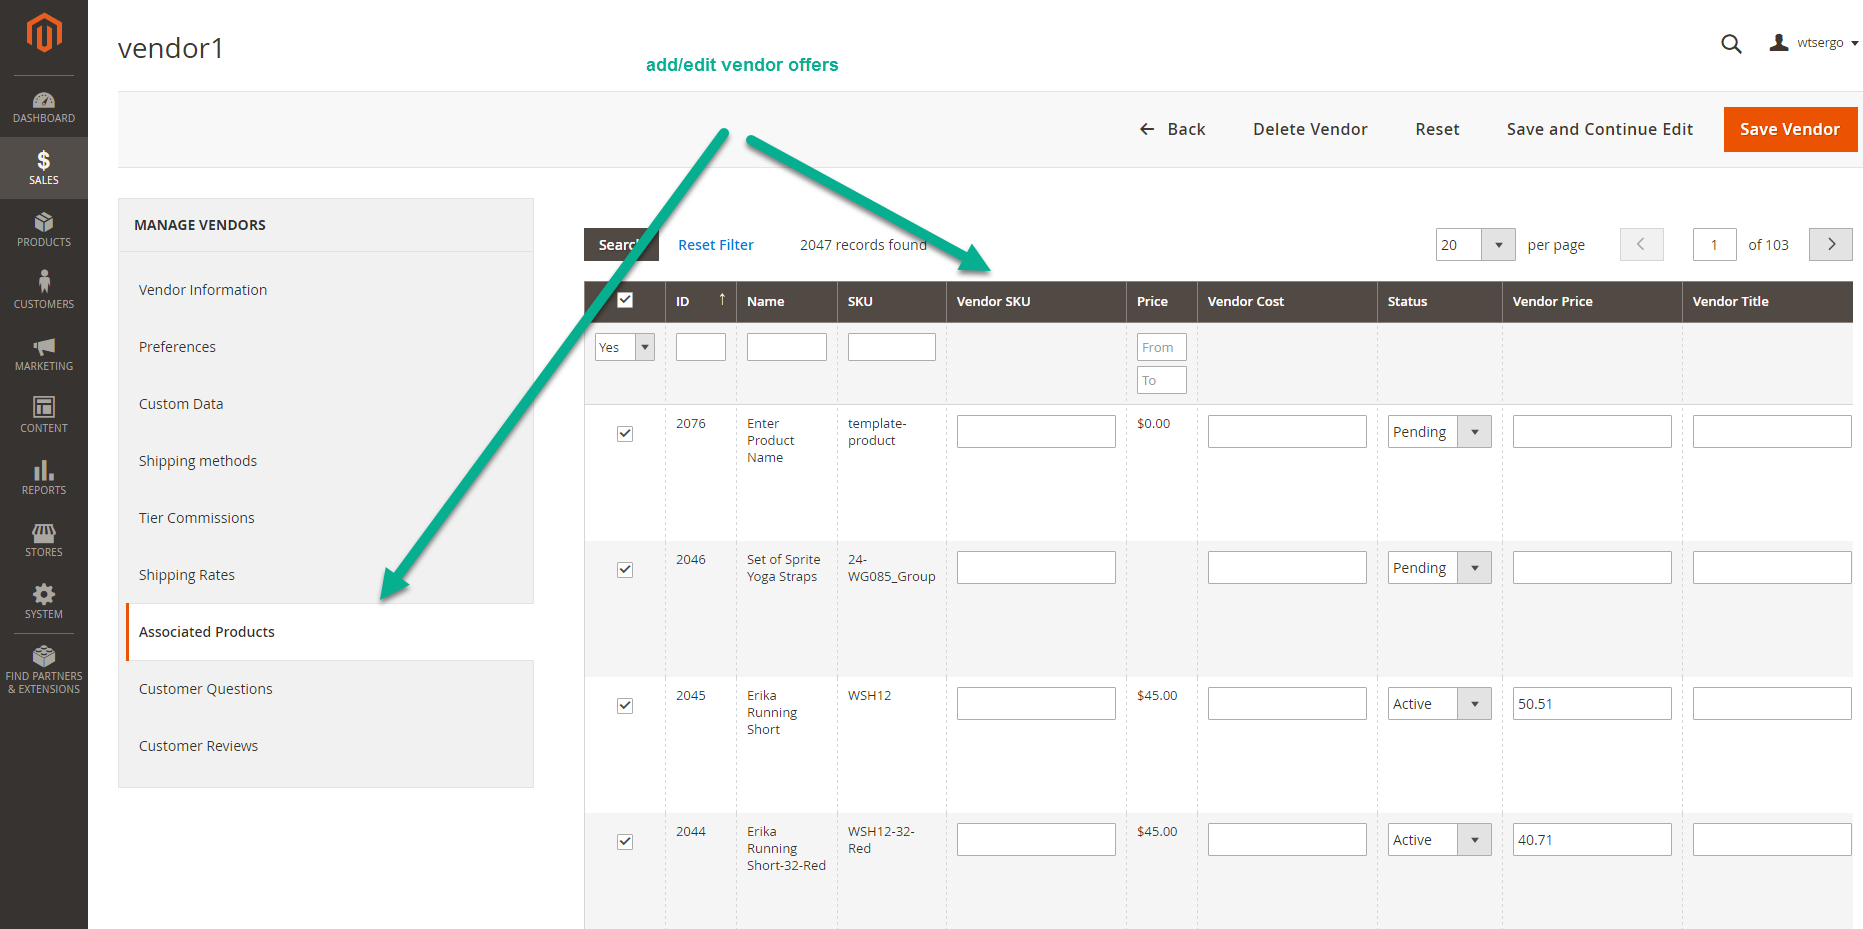Edit Vendor Title for row 2045
1863x929 pixels.
click(x=1772, y=704)
